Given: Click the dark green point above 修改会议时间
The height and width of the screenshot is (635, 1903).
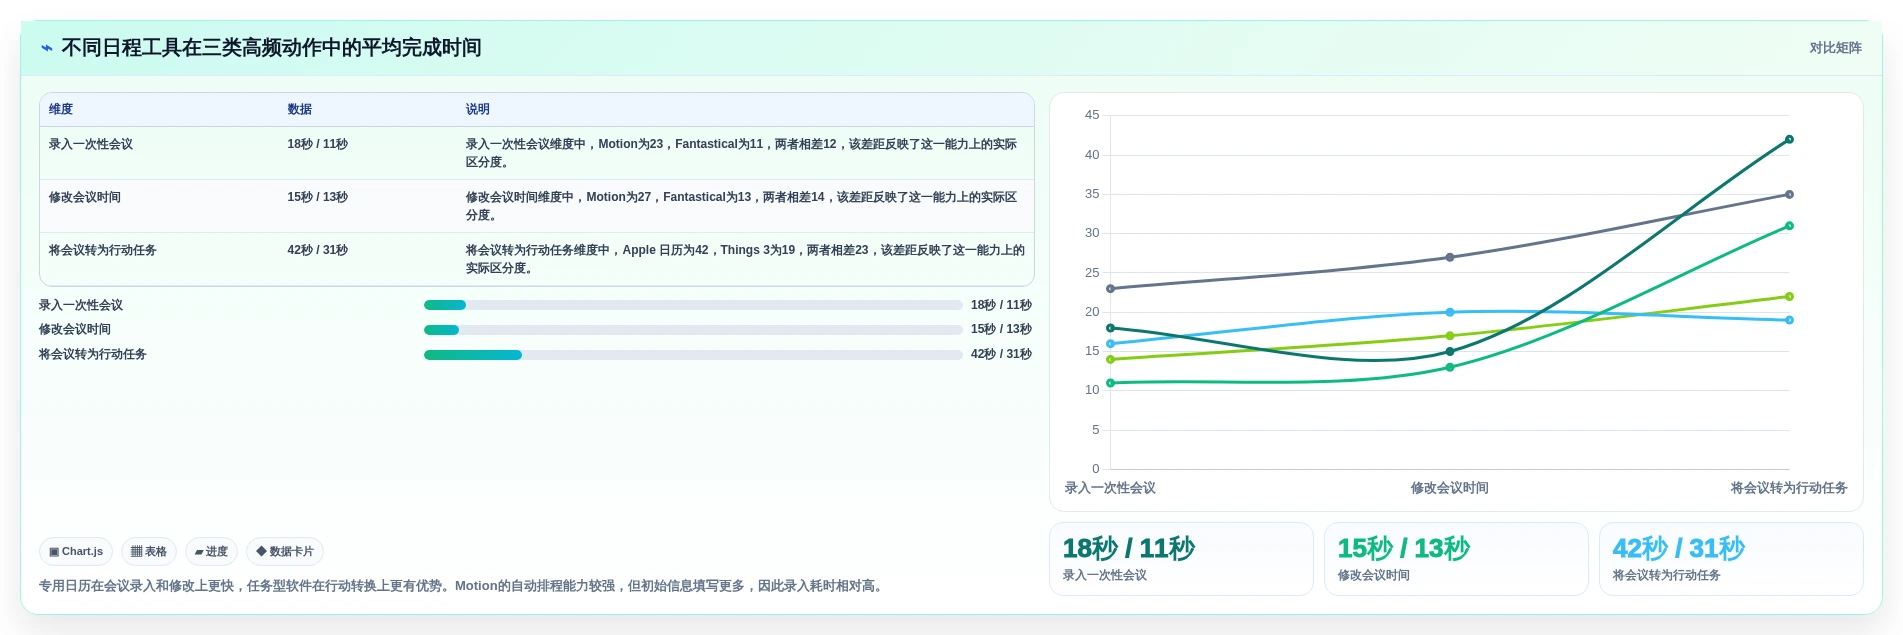Looking at the screenshot, I should point(1450,352).
